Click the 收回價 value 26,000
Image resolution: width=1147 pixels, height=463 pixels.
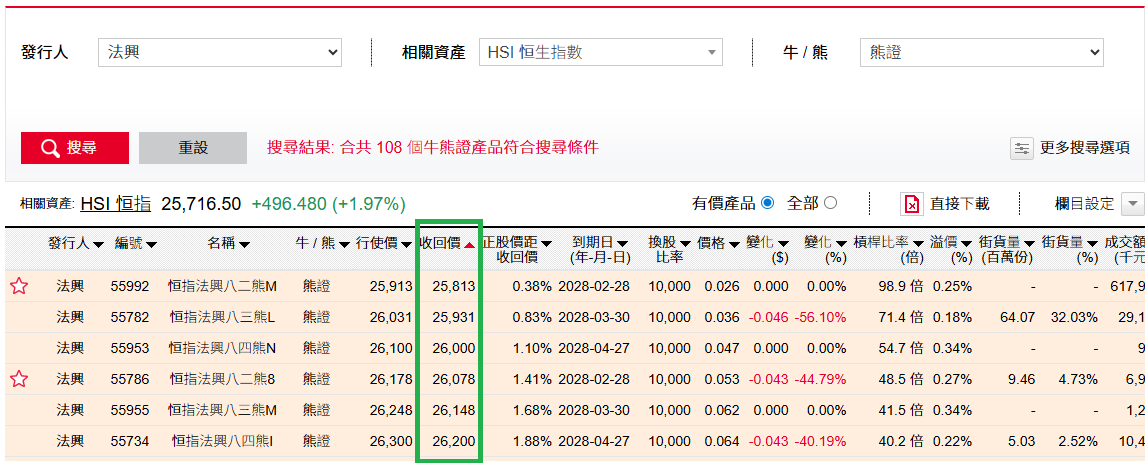click(x=454, y=348)
